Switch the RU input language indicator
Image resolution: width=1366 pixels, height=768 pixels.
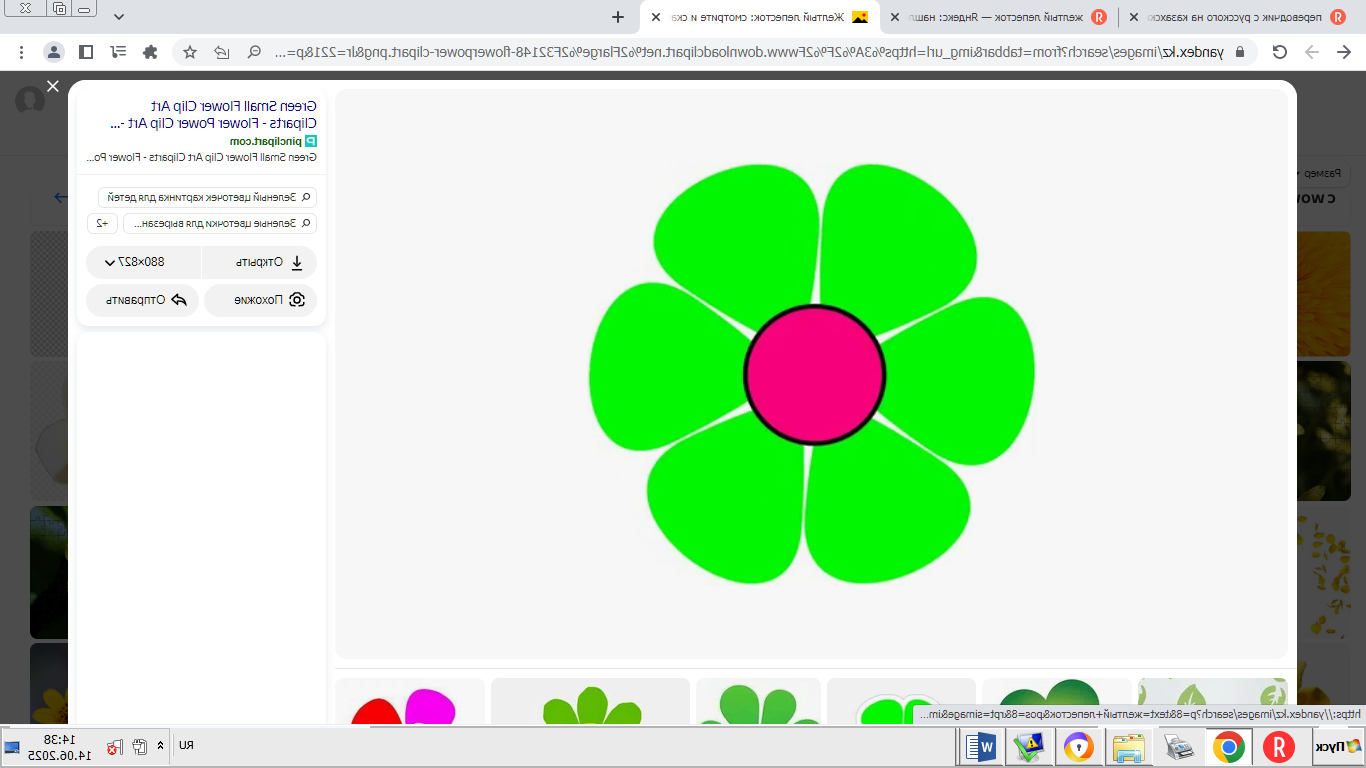pos(186,746)
